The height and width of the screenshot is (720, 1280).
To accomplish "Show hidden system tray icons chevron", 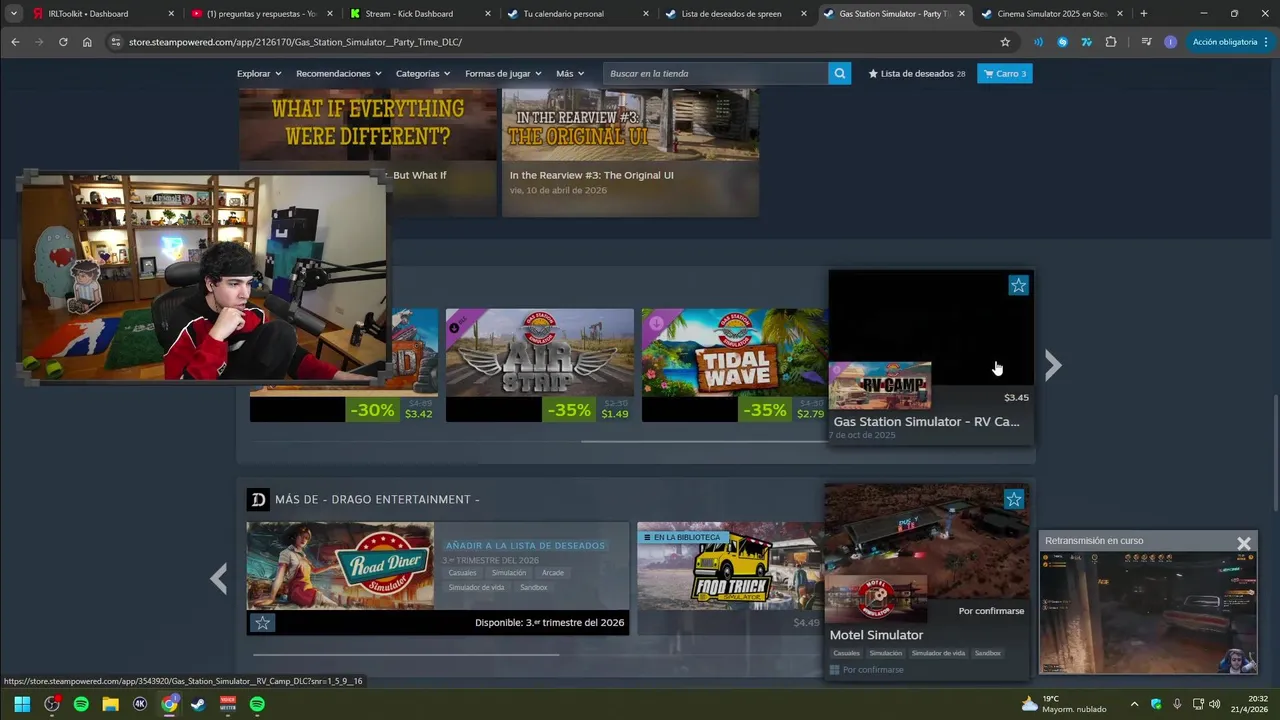I will click(1134, 704).
